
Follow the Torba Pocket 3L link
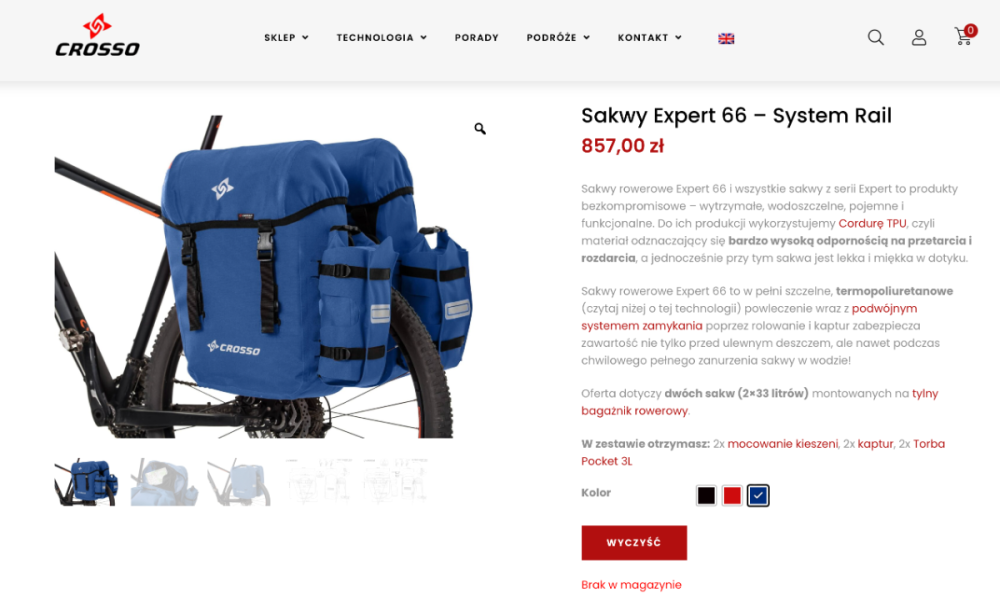(x=763, y=452)
